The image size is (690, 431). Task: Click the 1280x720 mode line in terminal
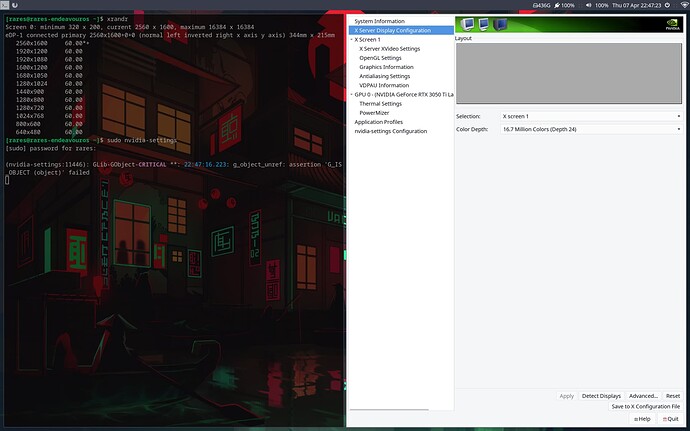[x=49, y=107]
